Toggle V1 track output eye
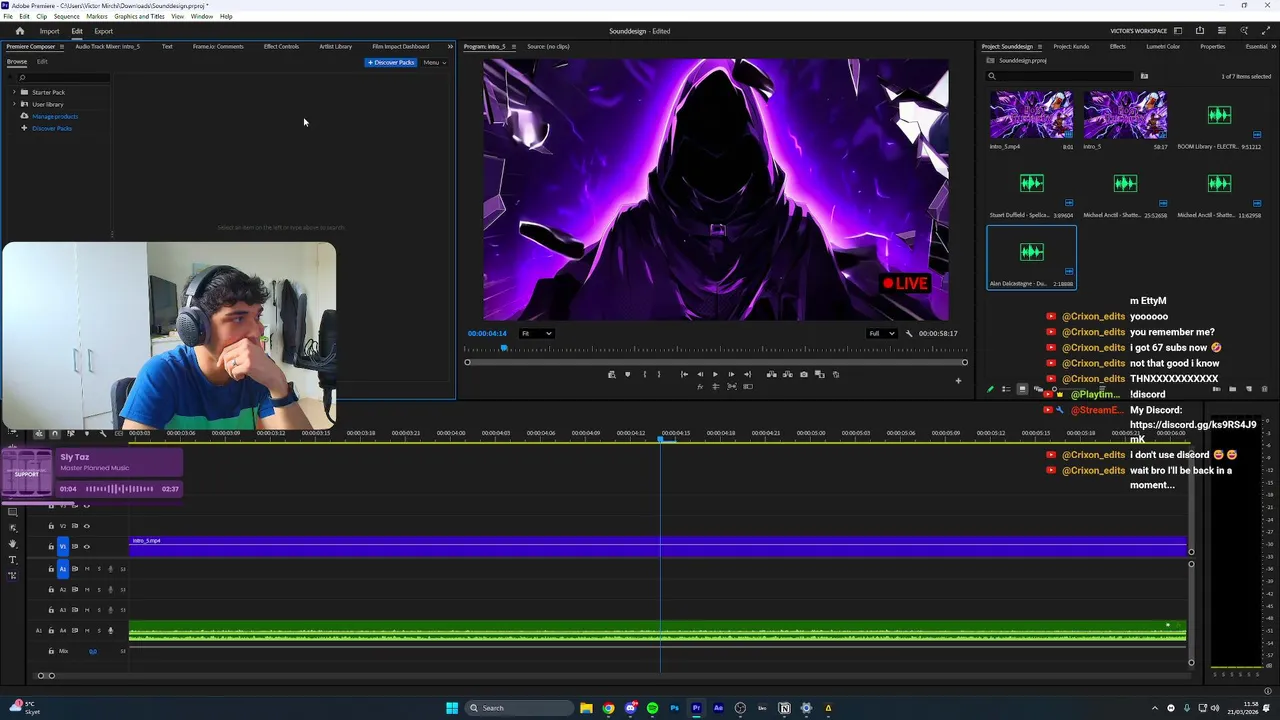The height and width of the screenshot is (720, 1280). click(x=86, y=547)
